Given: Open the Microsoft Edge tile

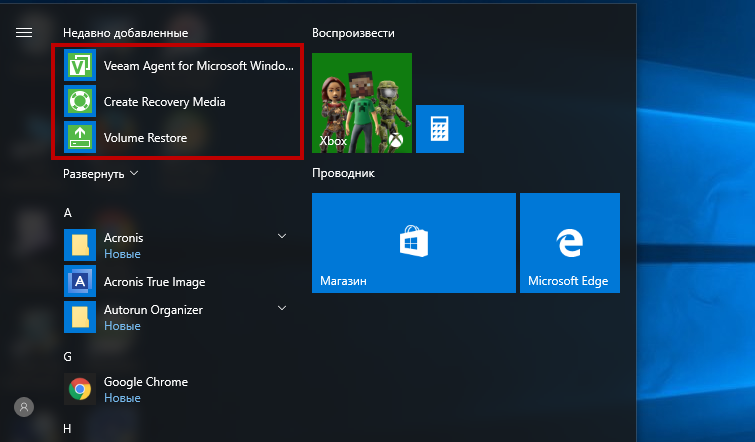Looking at the screenshot, I should click(570, 243).
